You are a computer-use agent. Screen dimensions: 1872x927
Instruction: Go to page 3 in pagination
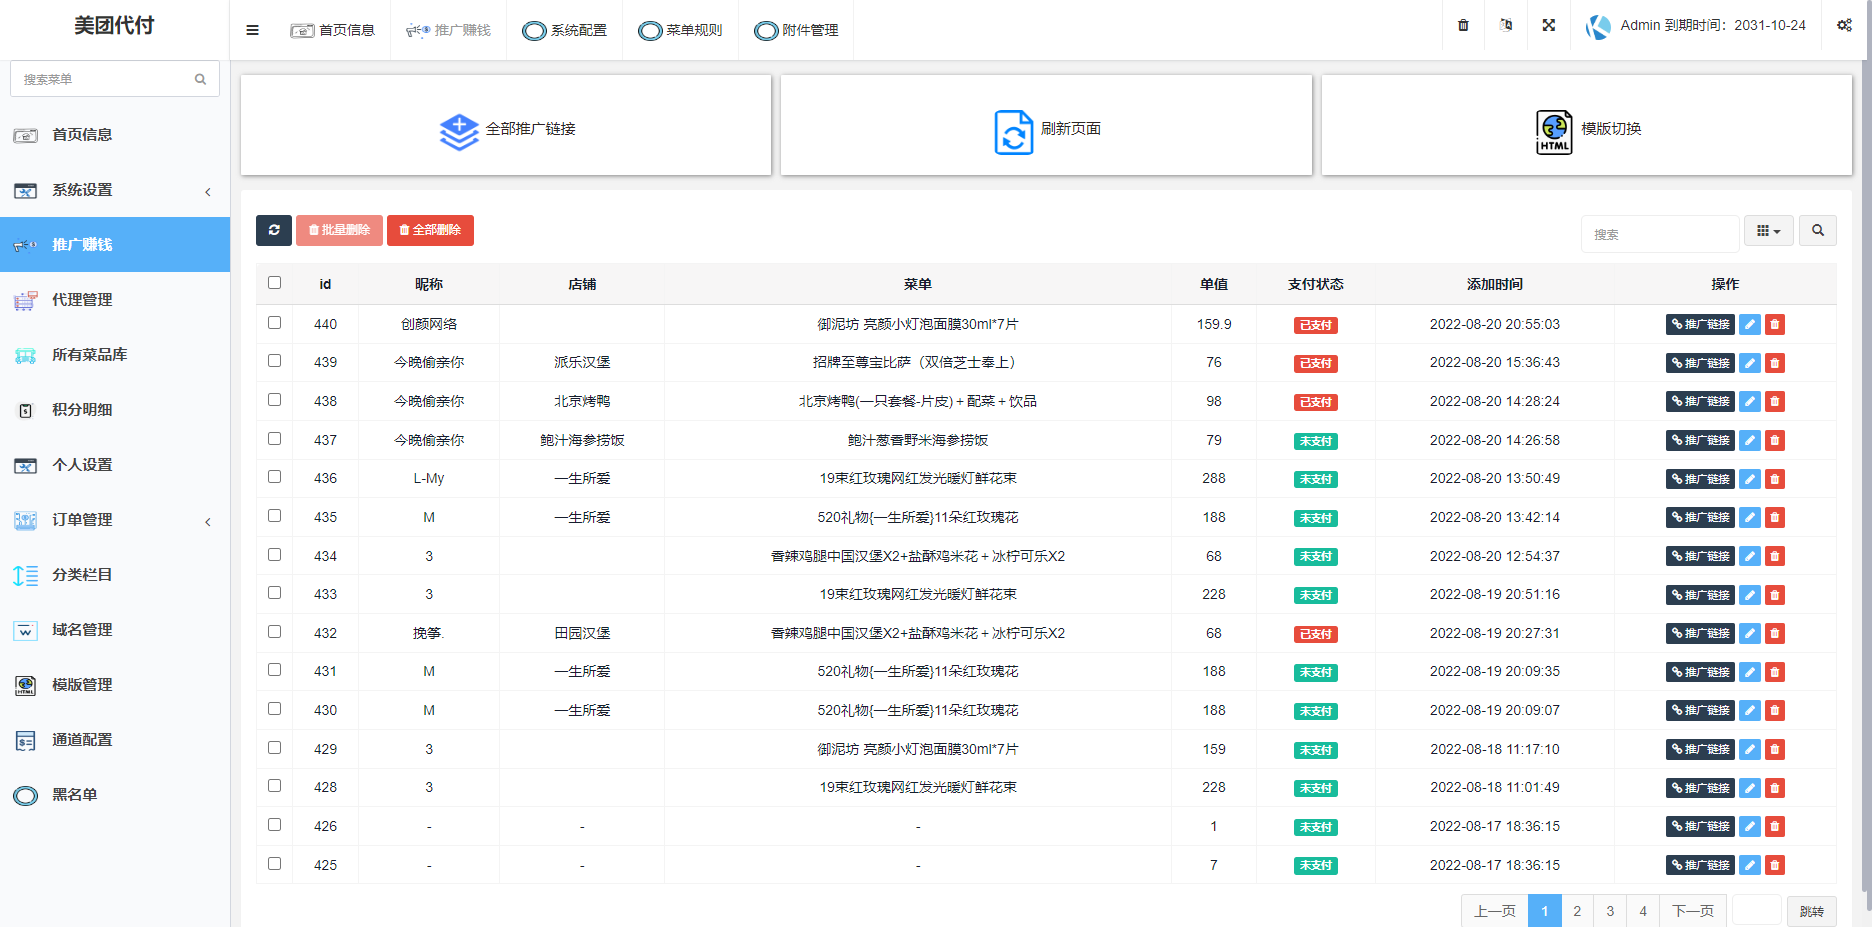click(1610, 911)
